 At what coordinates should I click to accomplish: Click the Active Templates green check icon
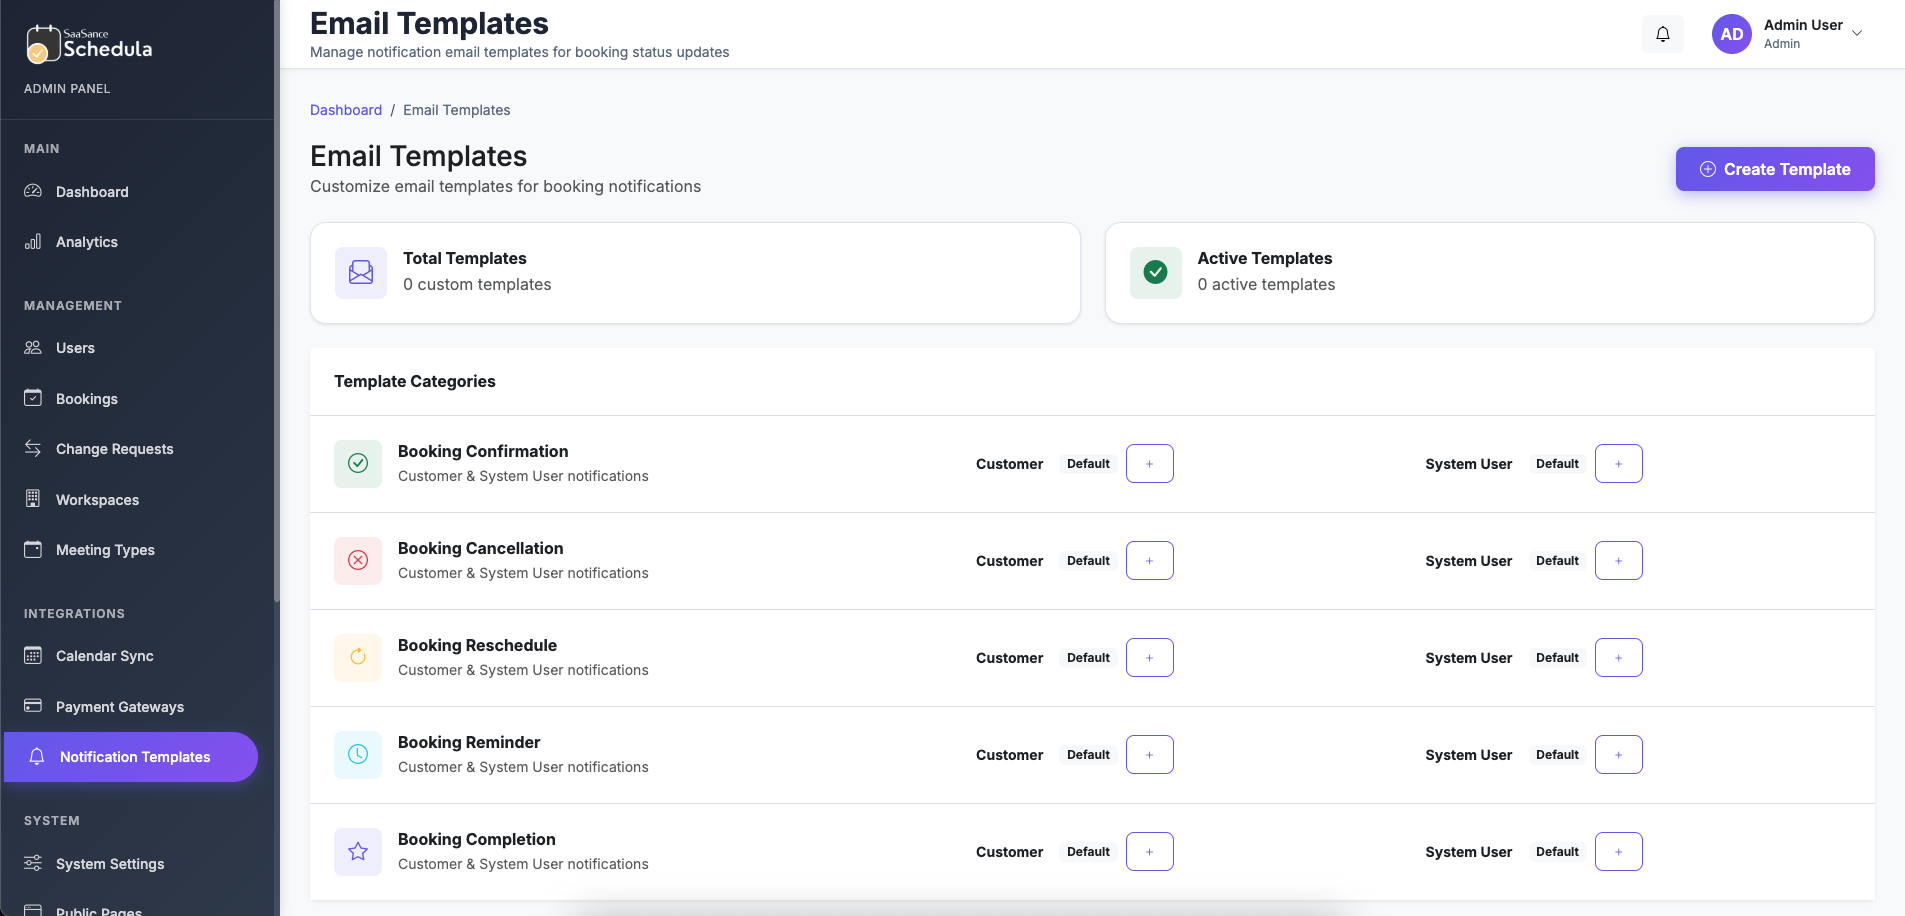(x=1155, y=272)
